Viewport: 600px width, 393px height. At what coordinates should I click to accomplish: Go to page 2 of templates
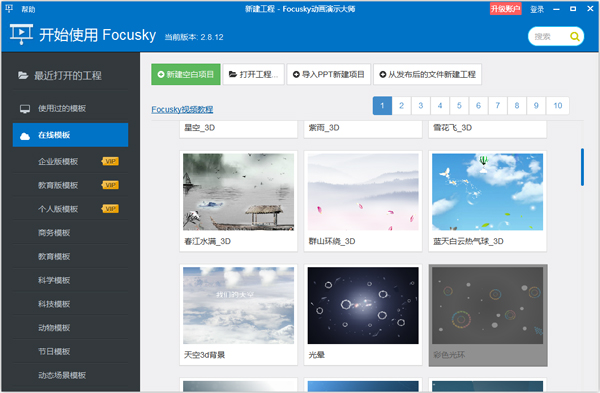tap(401, 106)
